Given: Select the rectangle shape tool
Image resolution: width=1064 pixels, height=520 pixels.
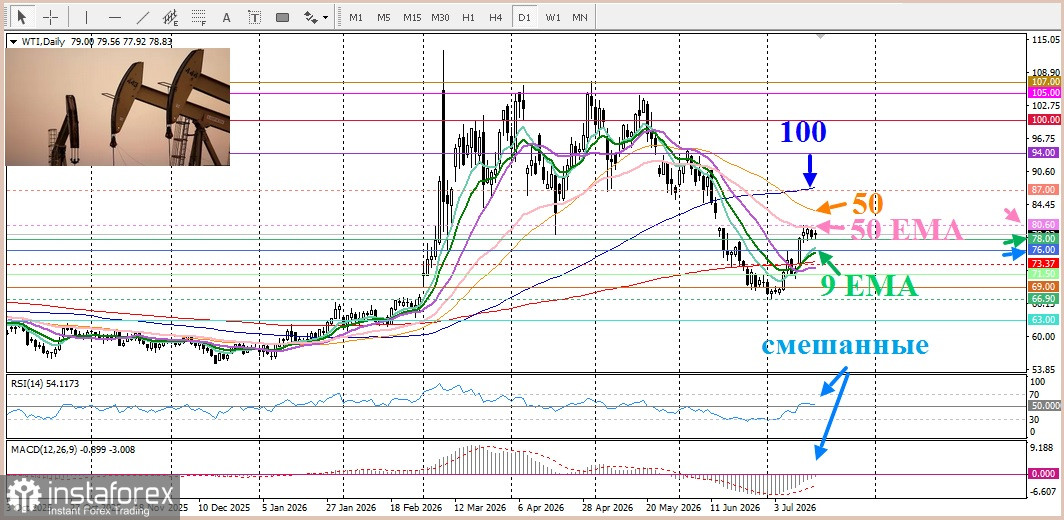Looking at the screenshot, I should coord(283,16).
